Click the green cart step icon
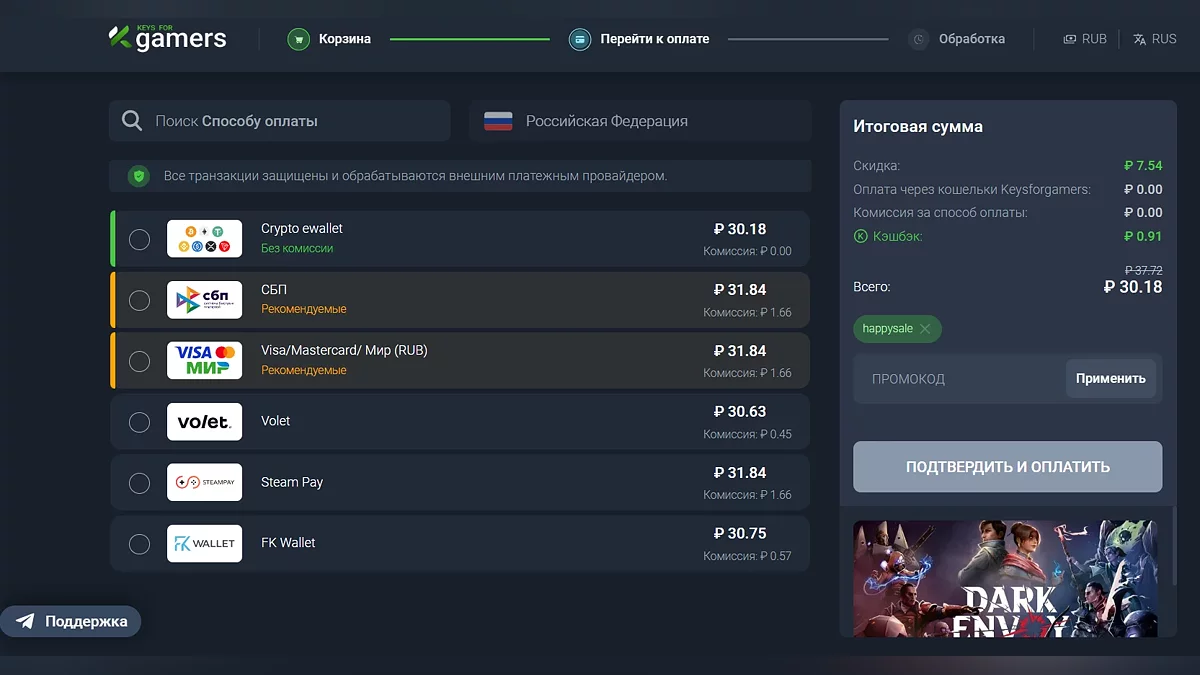 (x=298, y=39)
